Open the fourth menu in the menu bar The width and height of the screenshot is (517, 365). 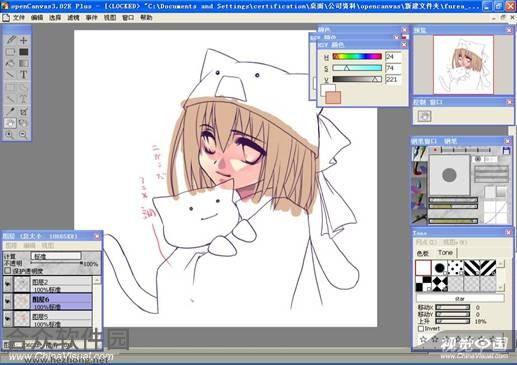pyautogui.click(x=73, y=18)
